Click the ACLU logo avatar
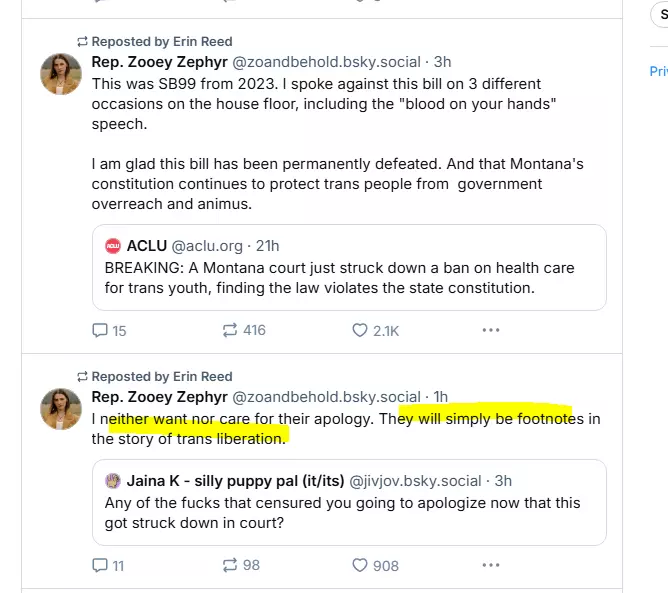Screen dimensions: 668x593 pos(113,246)
